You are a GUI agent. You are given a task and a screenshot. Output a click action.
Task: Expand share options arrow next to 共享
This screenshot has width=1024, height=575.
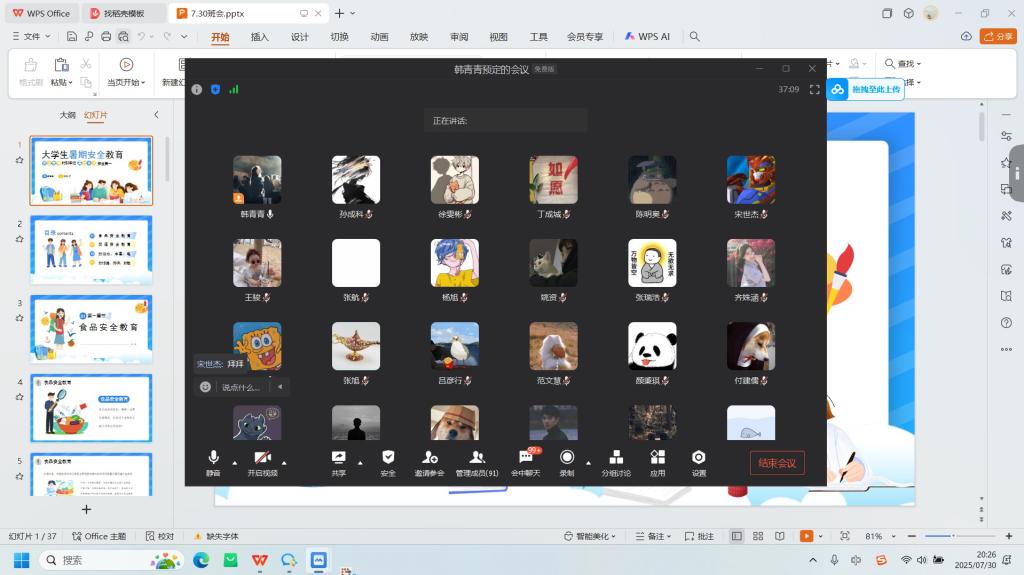360,463
